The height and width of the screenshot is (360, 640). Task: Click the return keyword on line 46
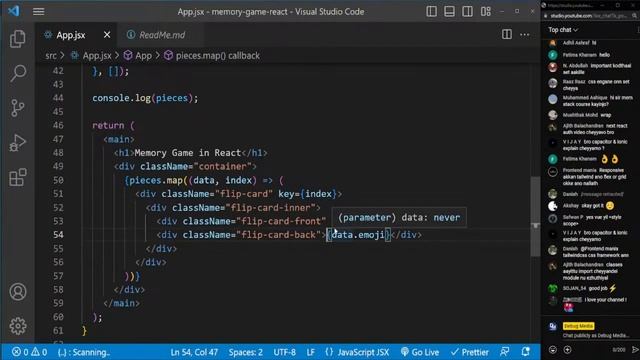coord(108,126)
